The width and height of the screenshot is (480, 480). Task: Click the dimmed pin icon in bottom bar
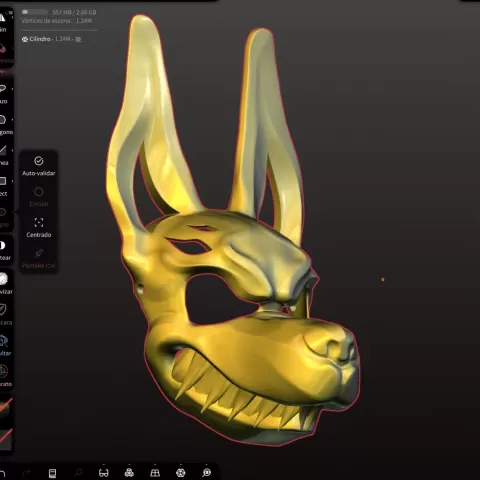pyautogui.click(x=78, y=473)
